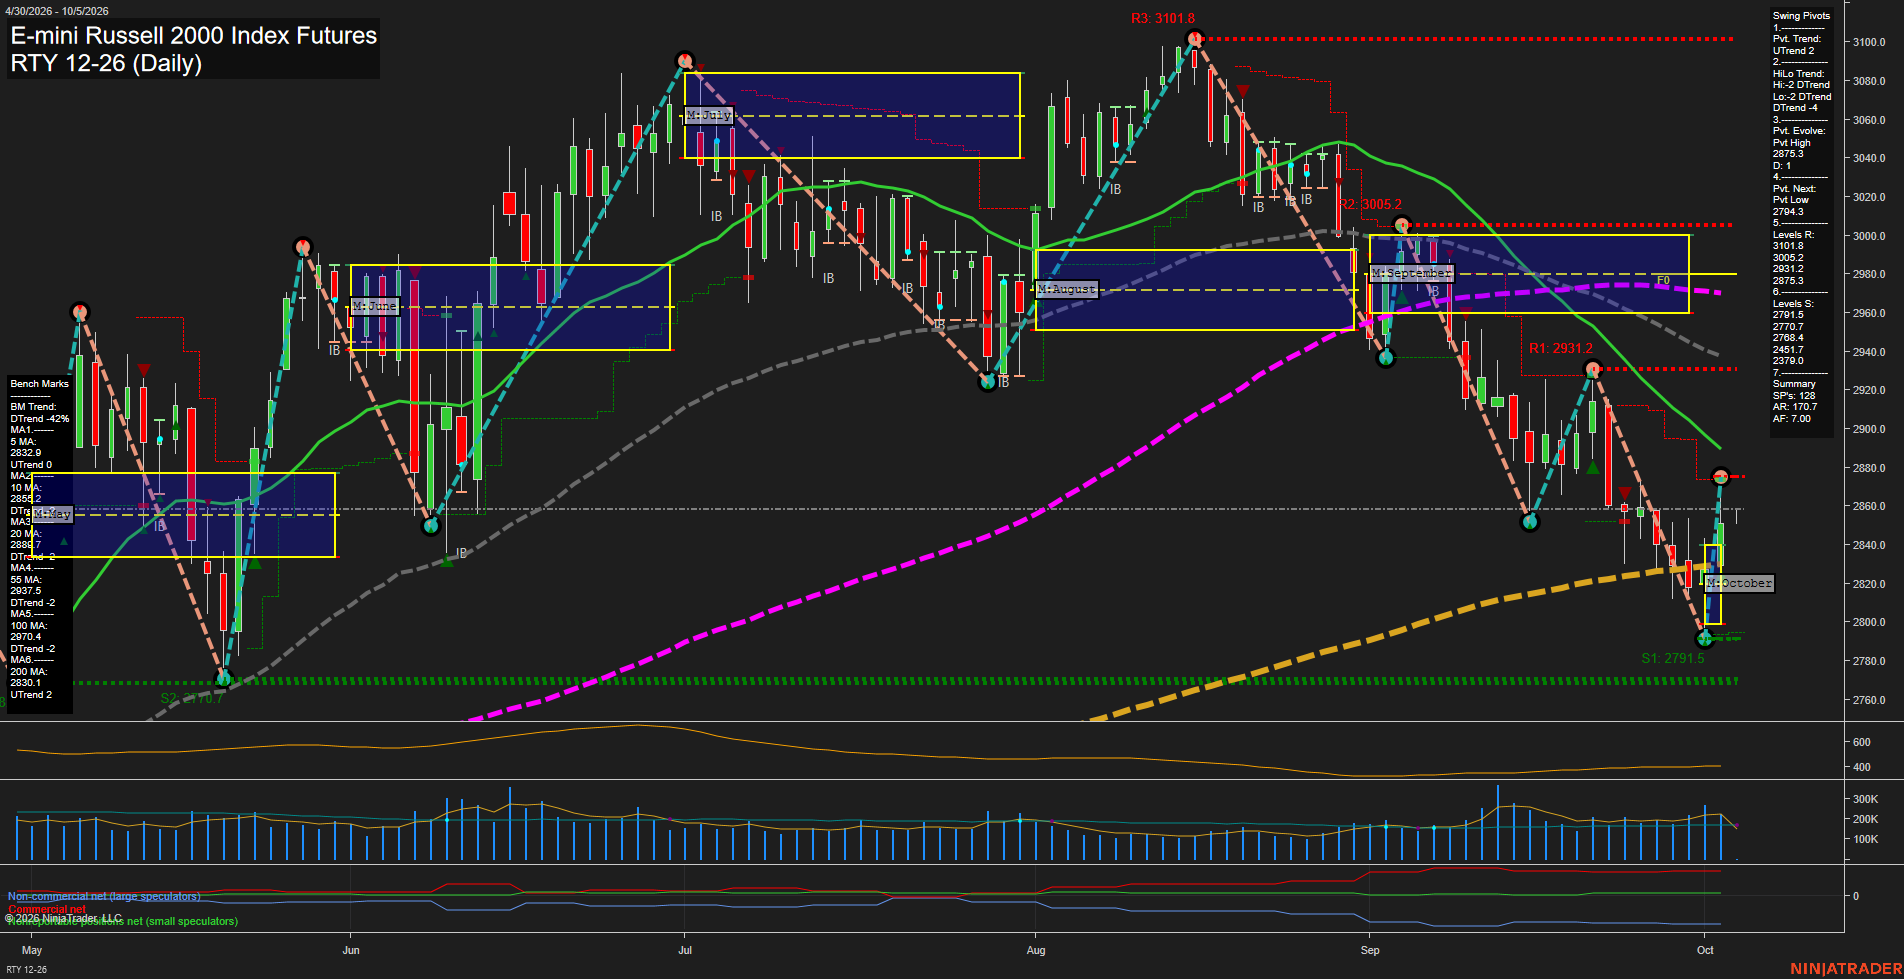Viewport: 1904px width, 979px height.
Task: Click the Oct month label on time axis
Action: tap(1705, 950)
